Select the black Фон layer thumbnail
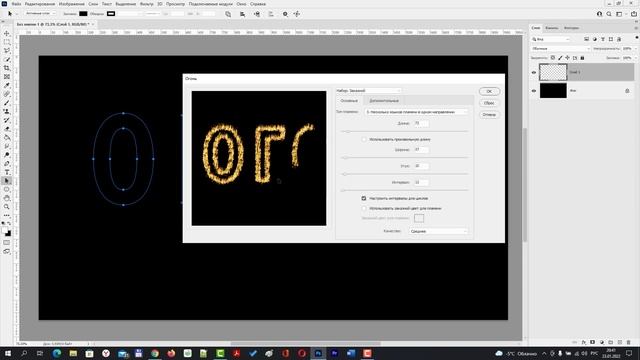Screen dimensions: 640x360 point(553,91)
